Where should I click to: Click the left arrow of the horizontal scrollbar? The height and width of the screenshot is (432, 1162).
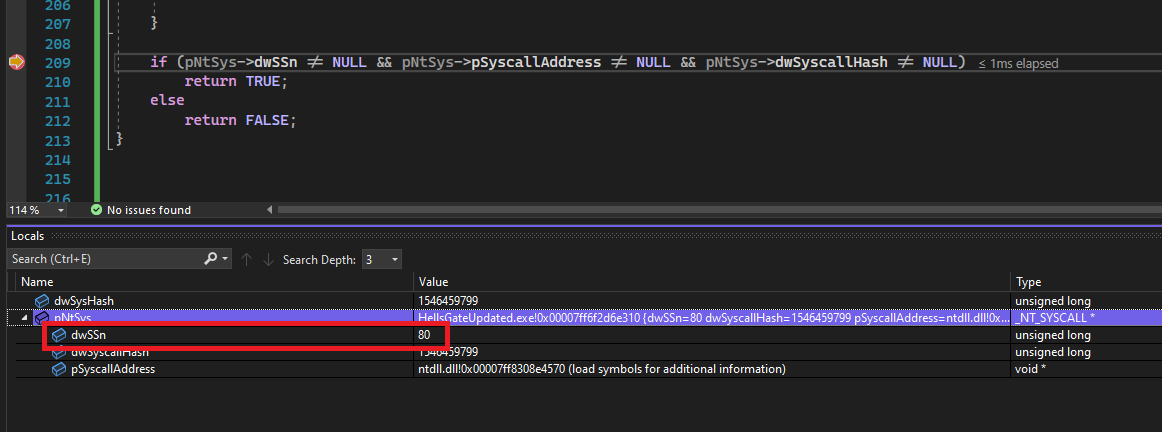[270, 210]
